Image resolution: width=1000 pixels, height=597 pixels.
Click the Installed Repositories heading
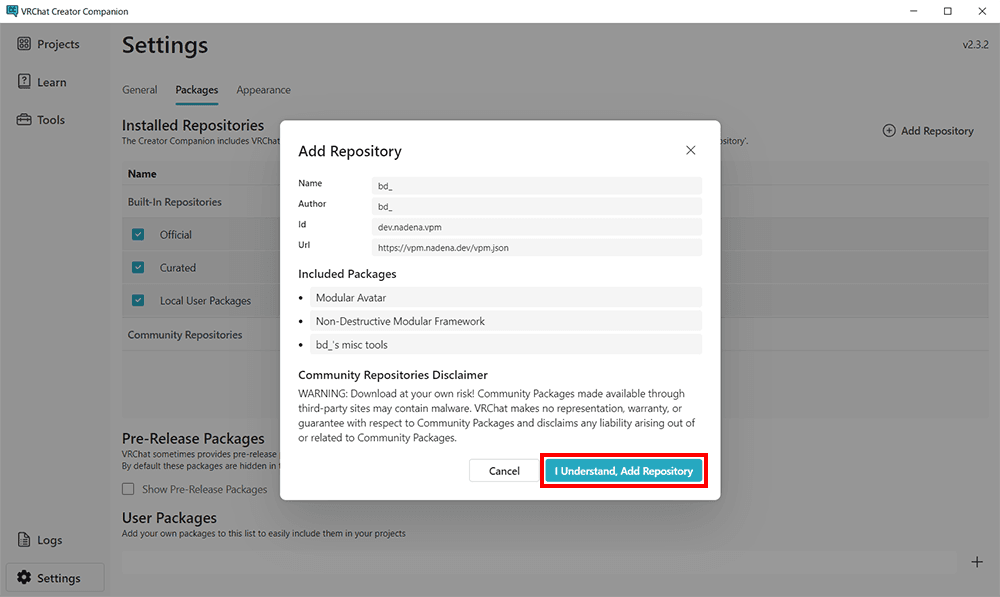point(193,125)
